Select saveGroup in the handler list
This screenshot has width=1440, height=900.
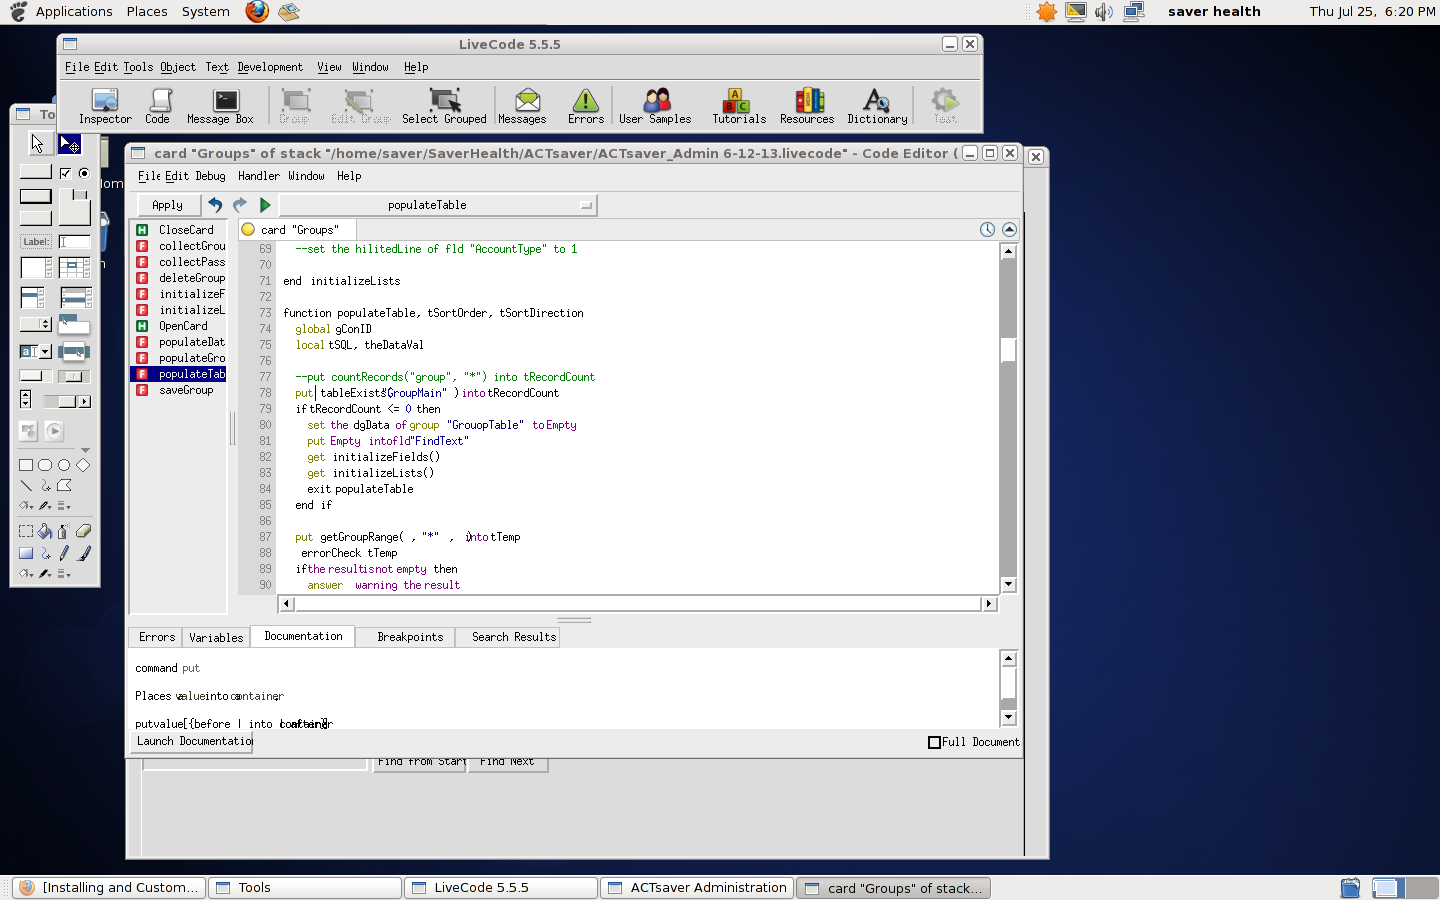click(186, 390)
